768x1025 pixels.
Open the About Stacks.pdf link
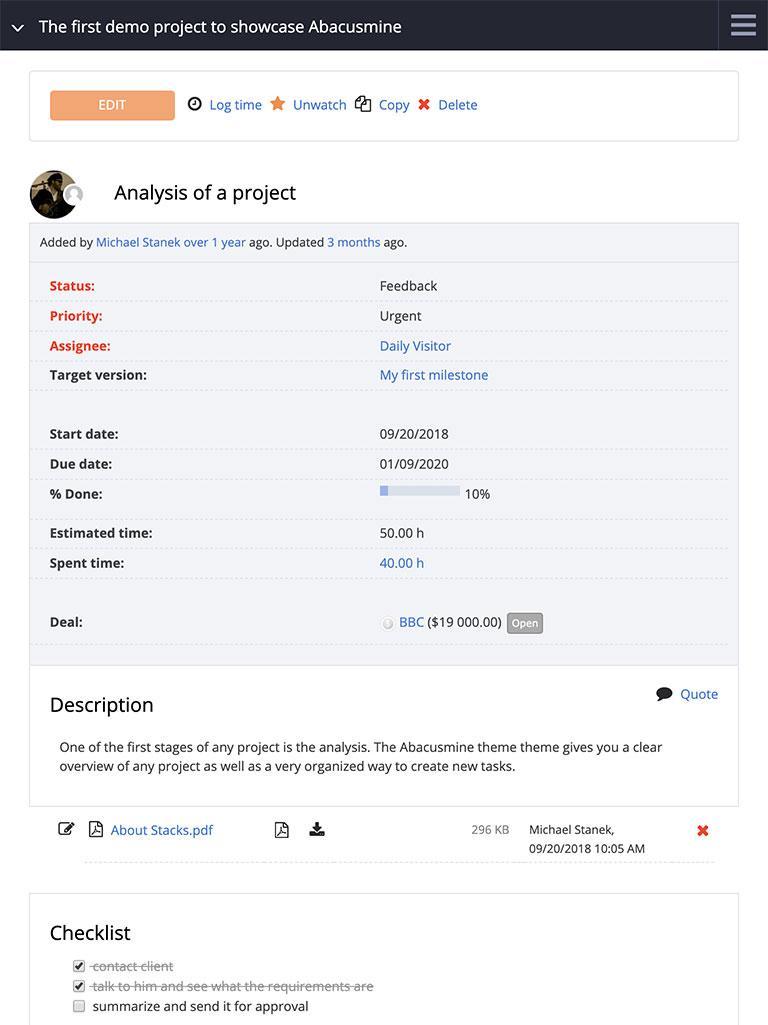(x=161, y=830)
